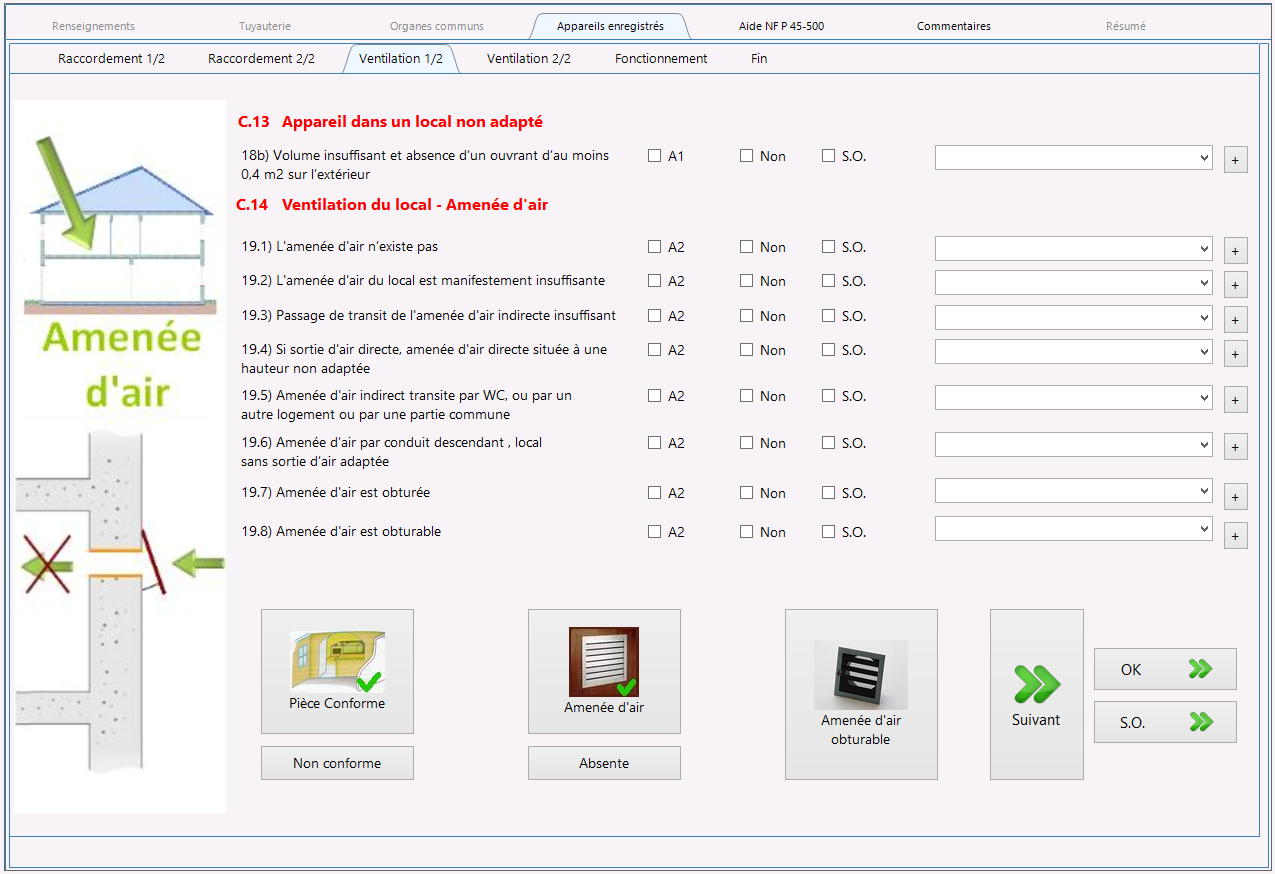Click the Amenée d'air grille icon button
This screenshot has height=874, width=1275.
[604, 671]
